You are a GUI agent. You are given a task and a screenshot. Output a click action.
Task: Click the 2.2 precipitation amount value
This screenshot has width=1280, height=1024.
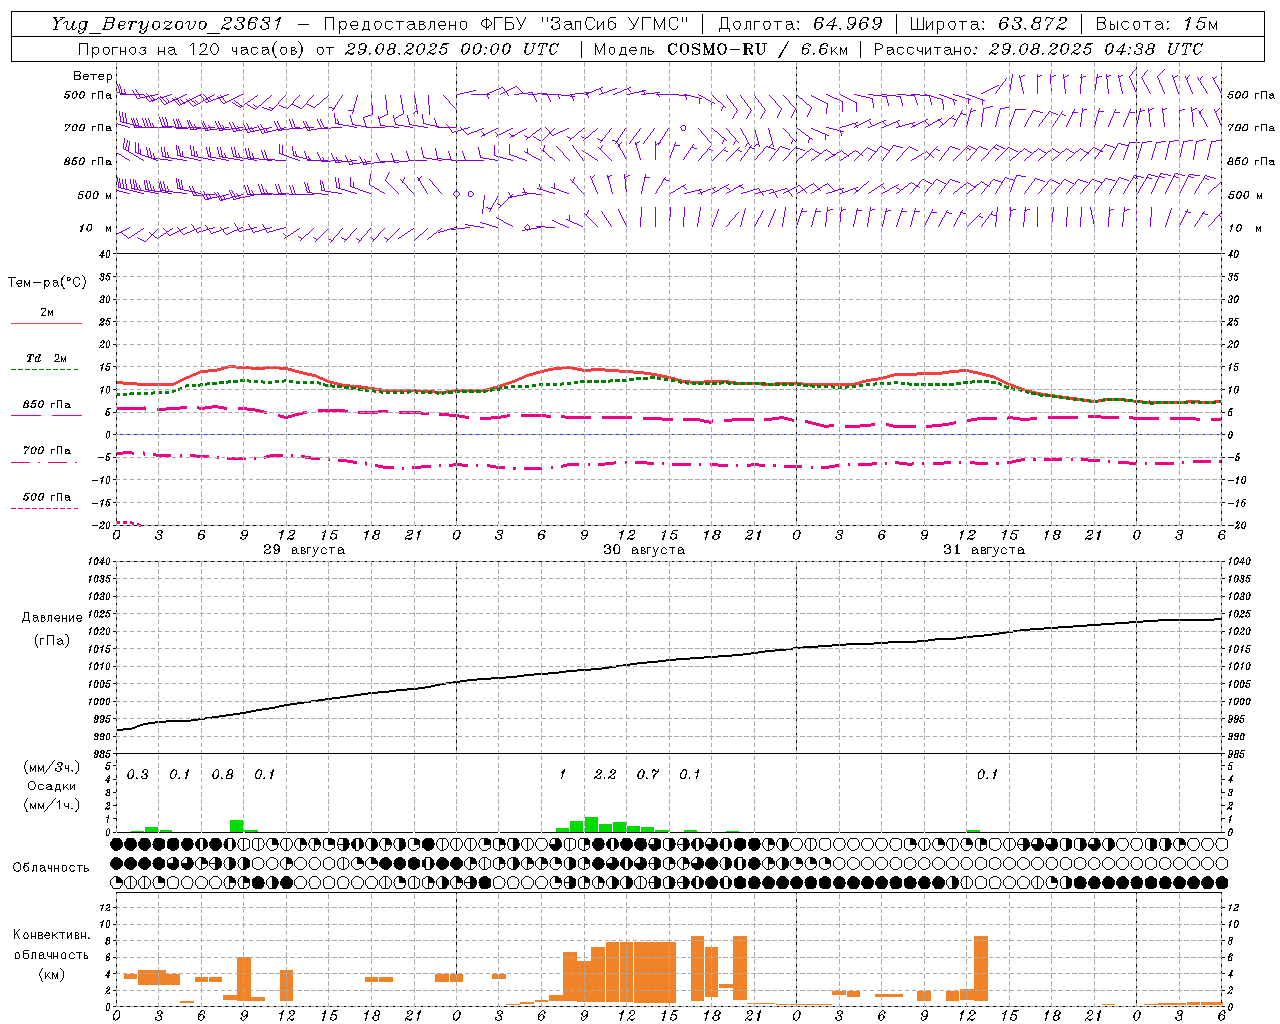(605, 775)
